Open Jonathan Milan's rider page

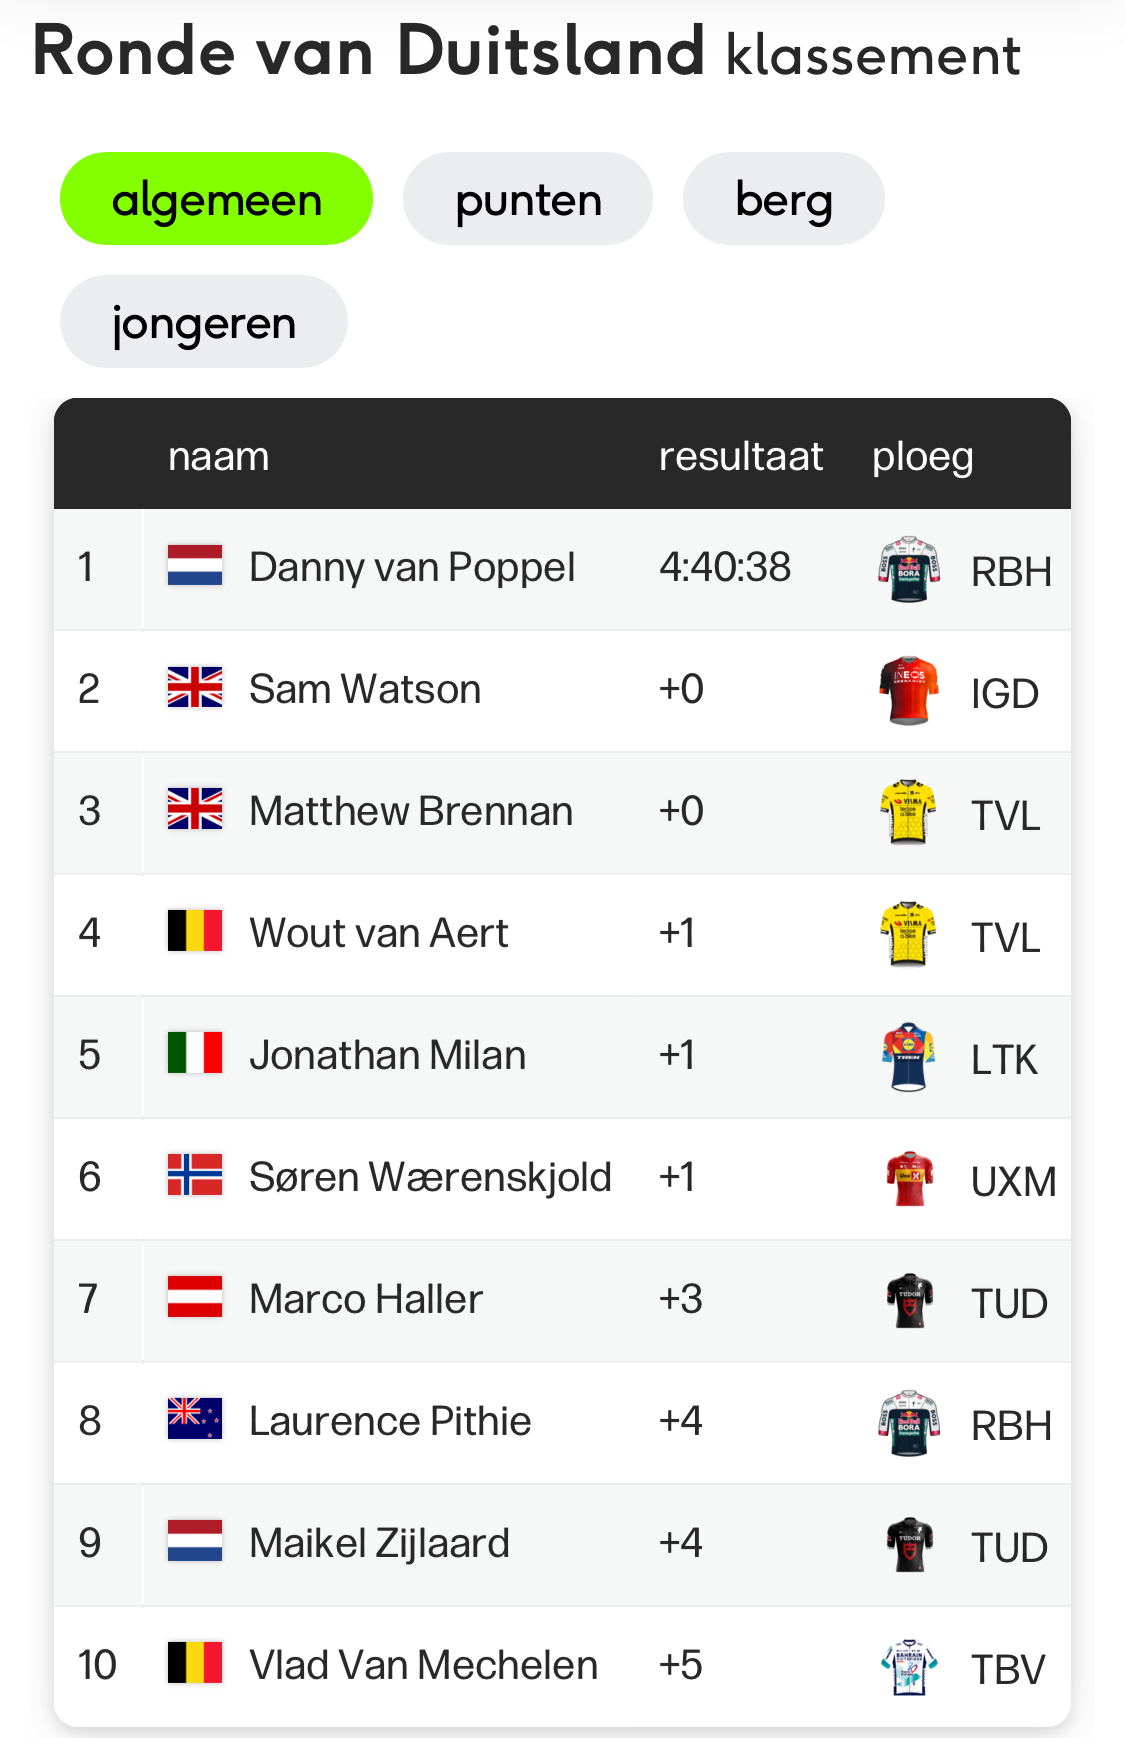tap(388, 1055)
